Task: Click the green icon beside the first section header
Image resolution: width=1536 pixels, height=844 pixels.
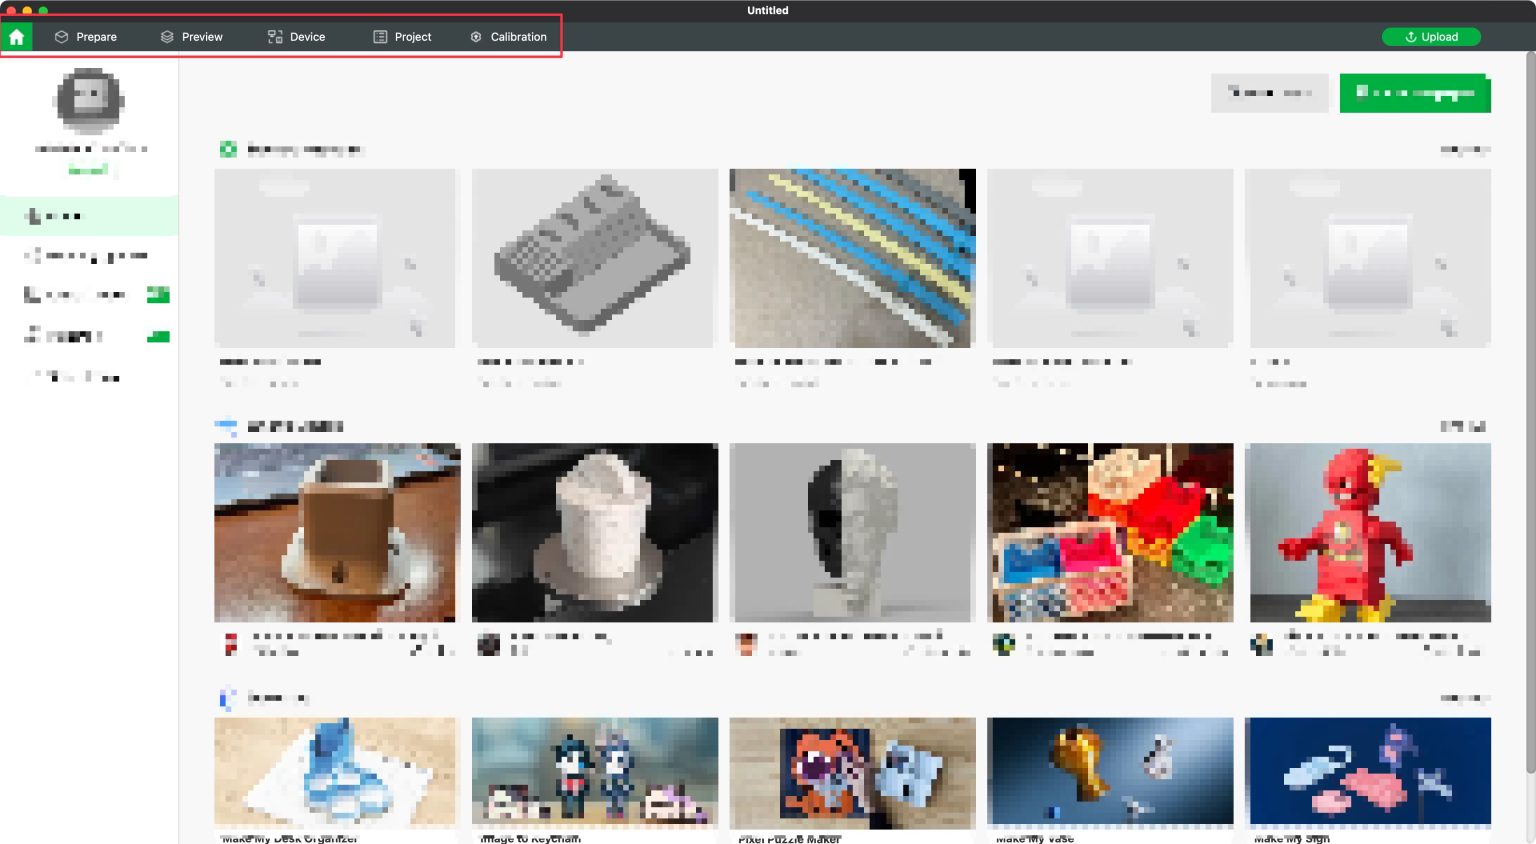Action: 226,149
